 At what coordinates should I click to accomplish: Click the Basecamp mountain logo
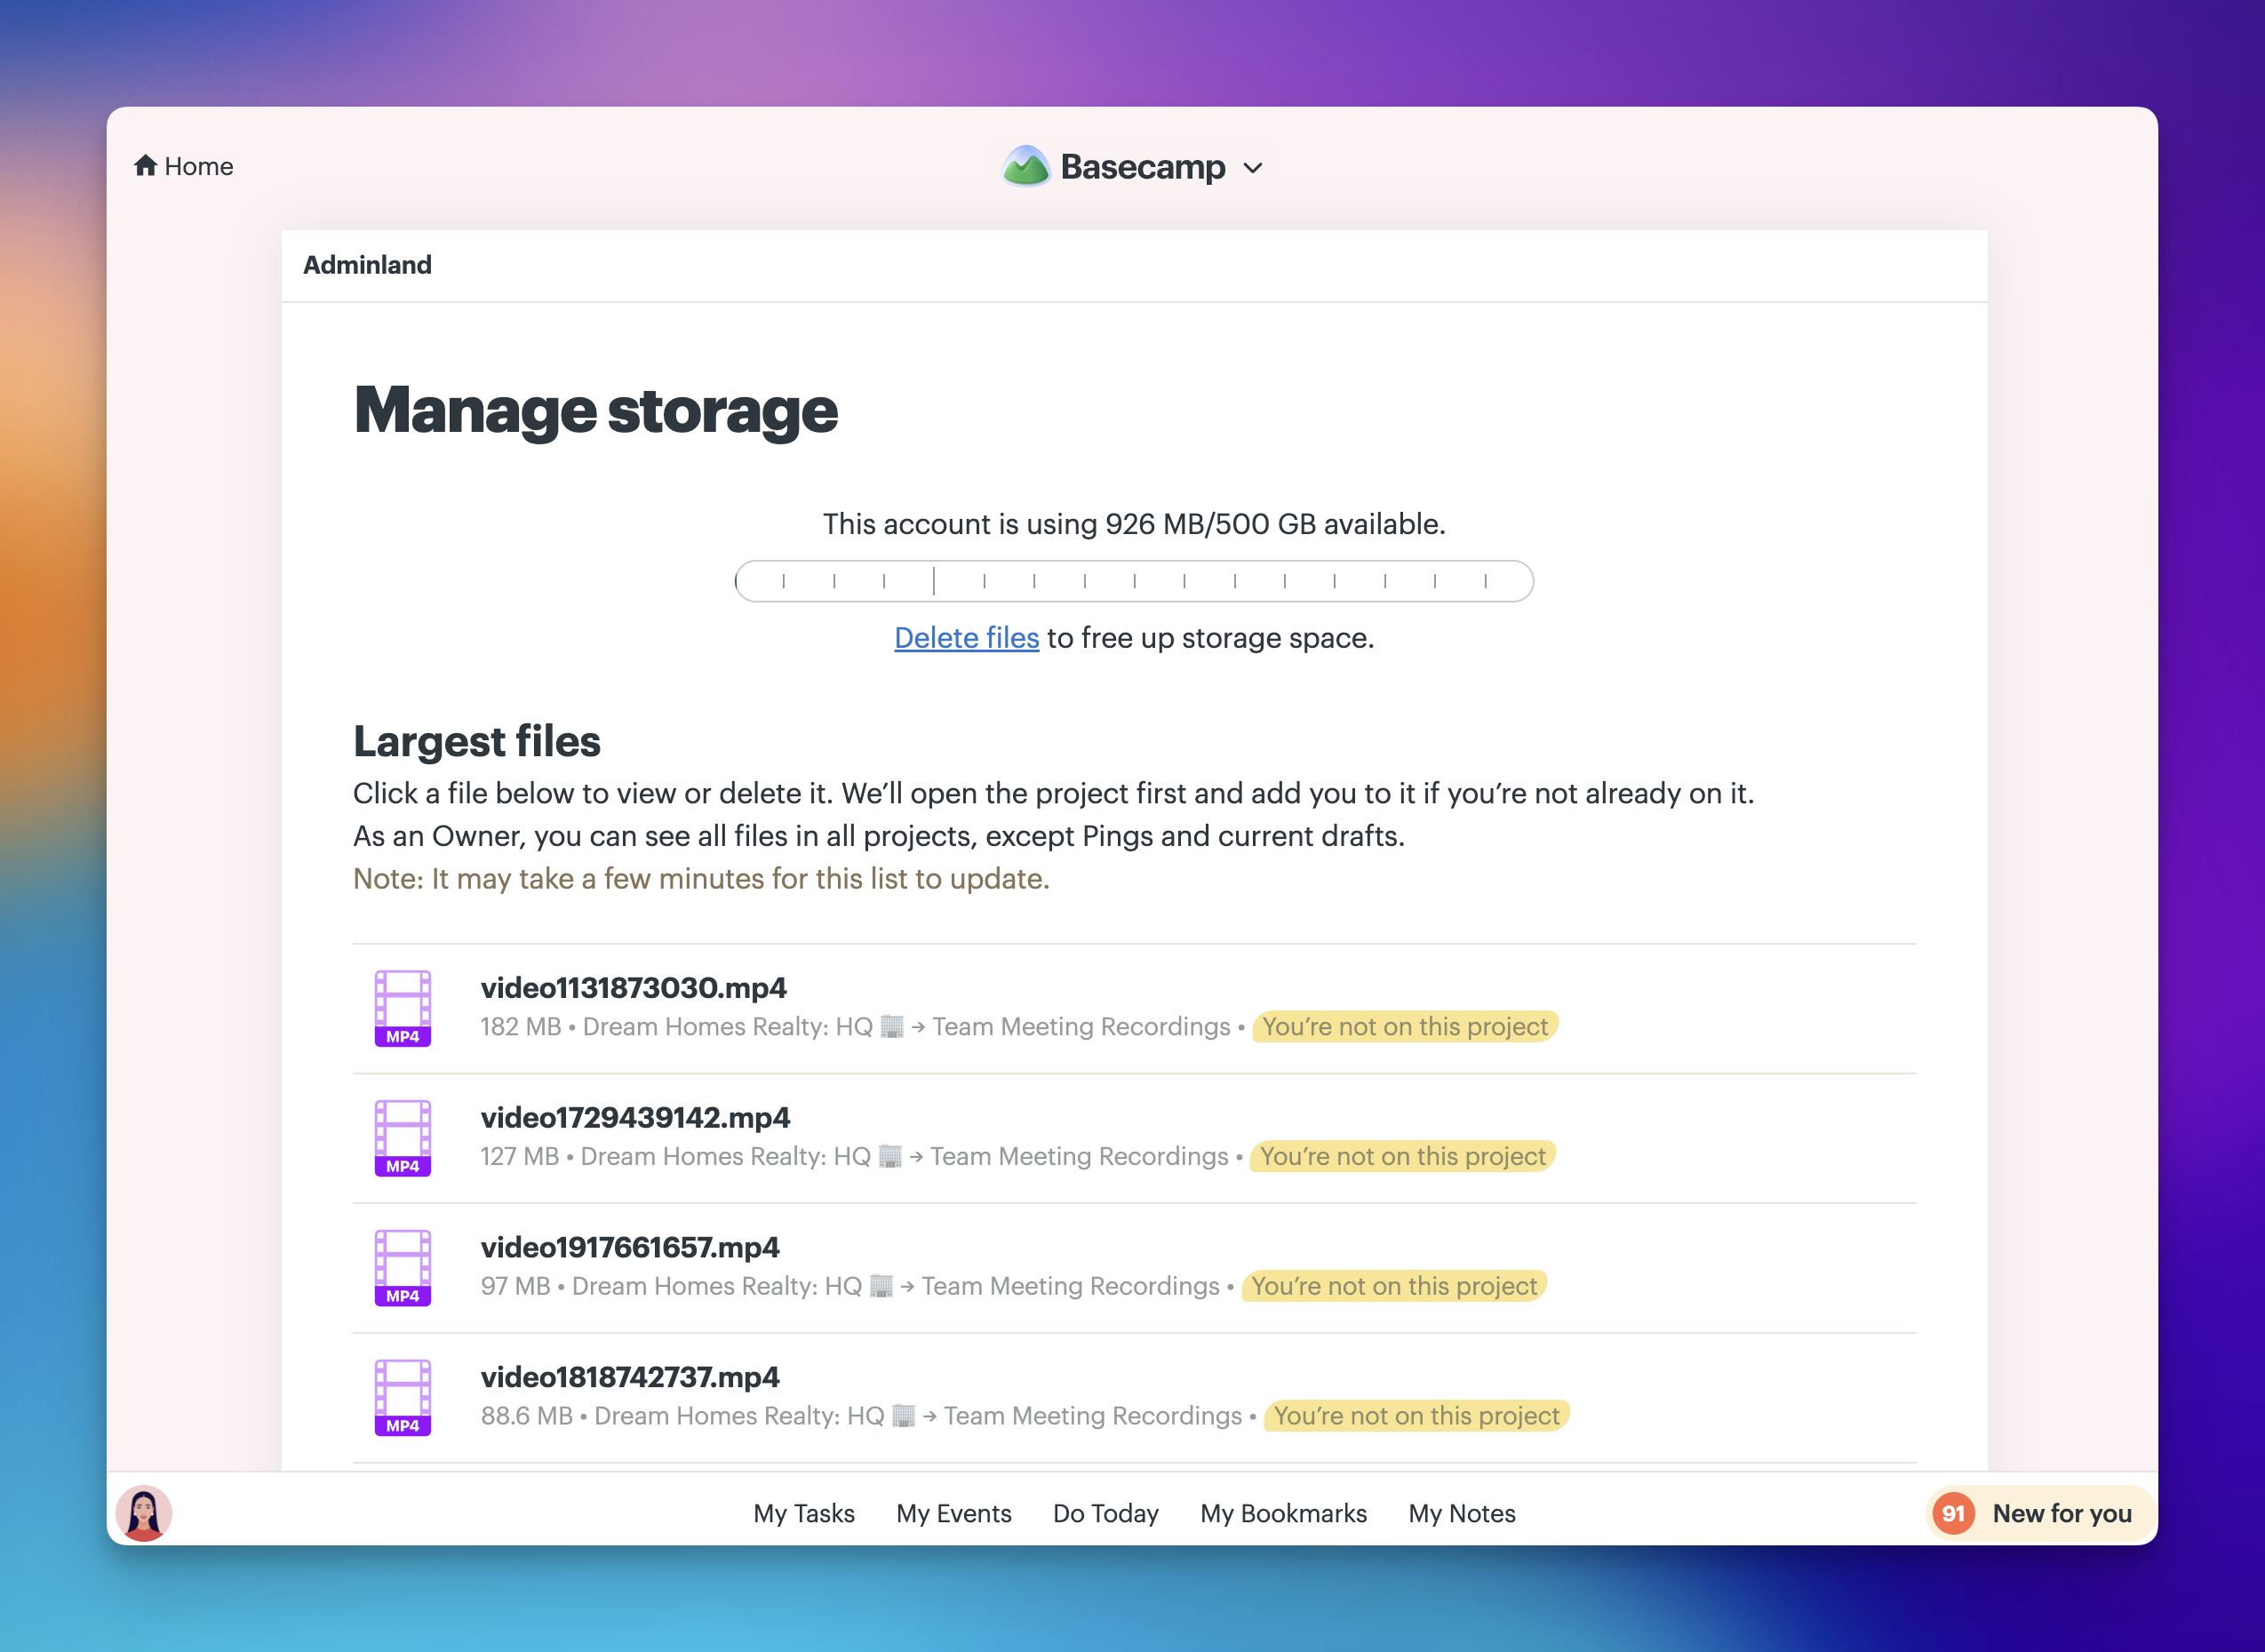[1026, 167]
